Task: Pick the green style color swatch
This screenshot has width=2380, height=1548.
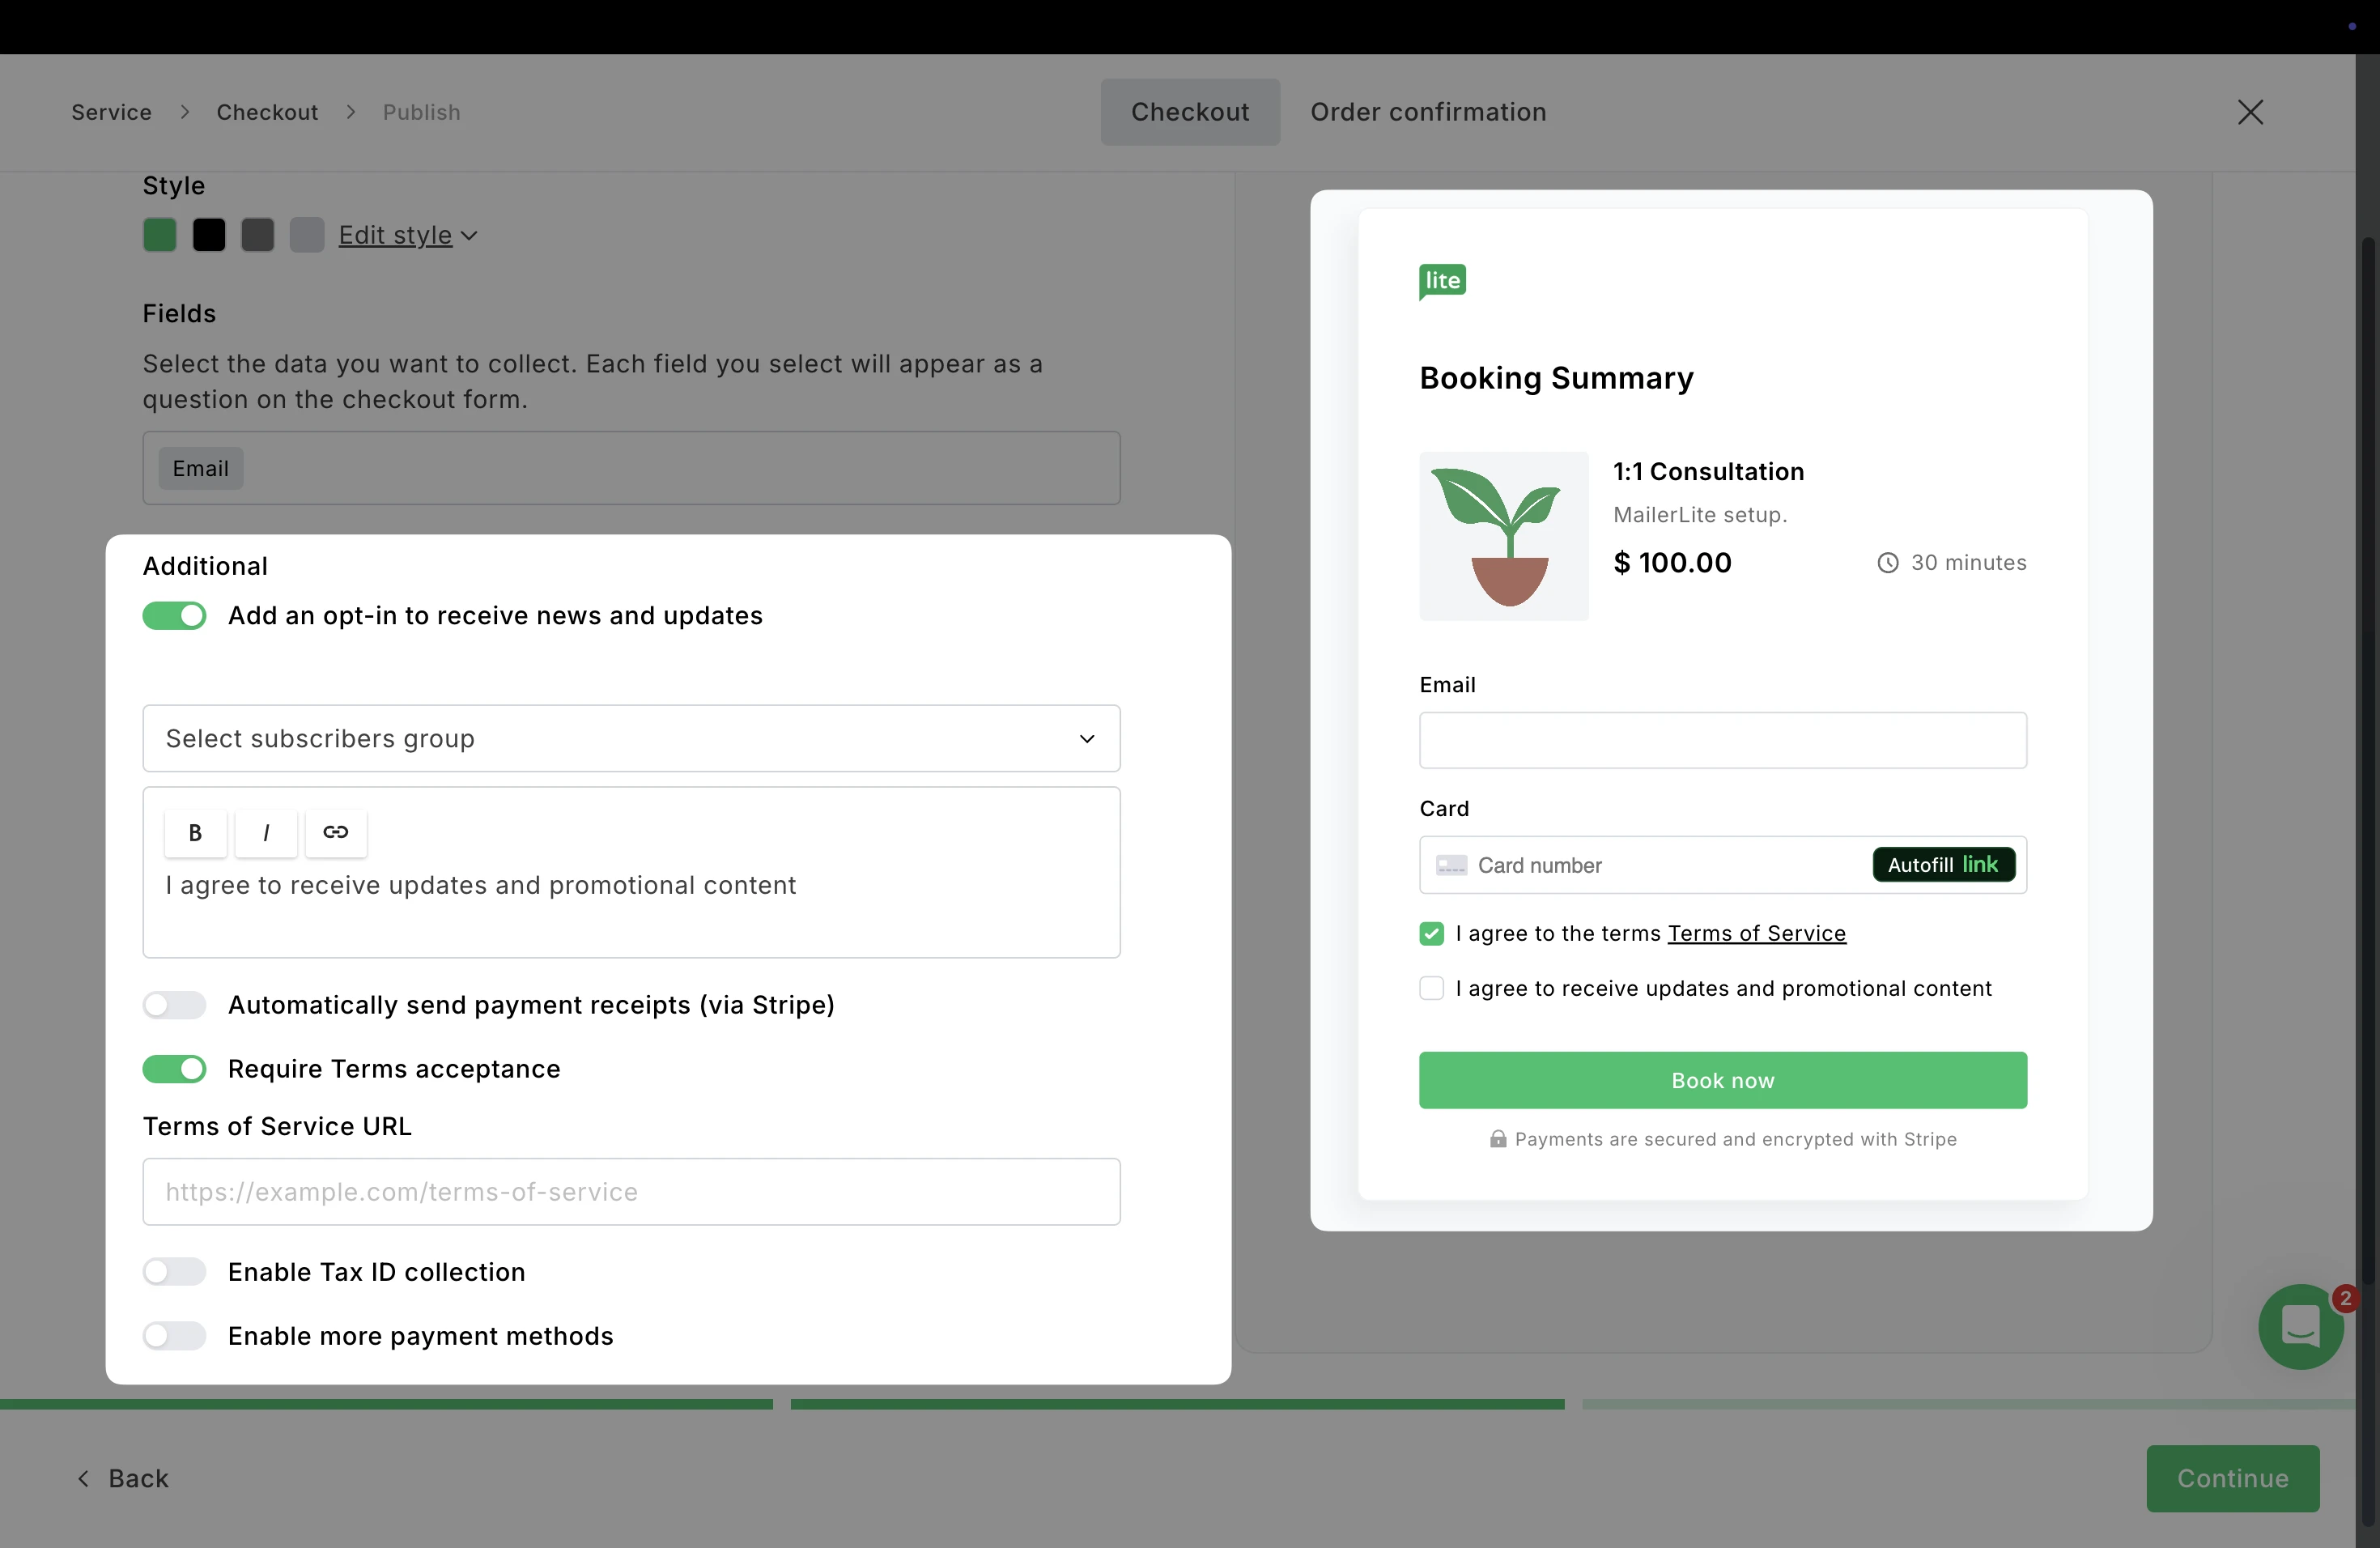Action: [160, 235]
